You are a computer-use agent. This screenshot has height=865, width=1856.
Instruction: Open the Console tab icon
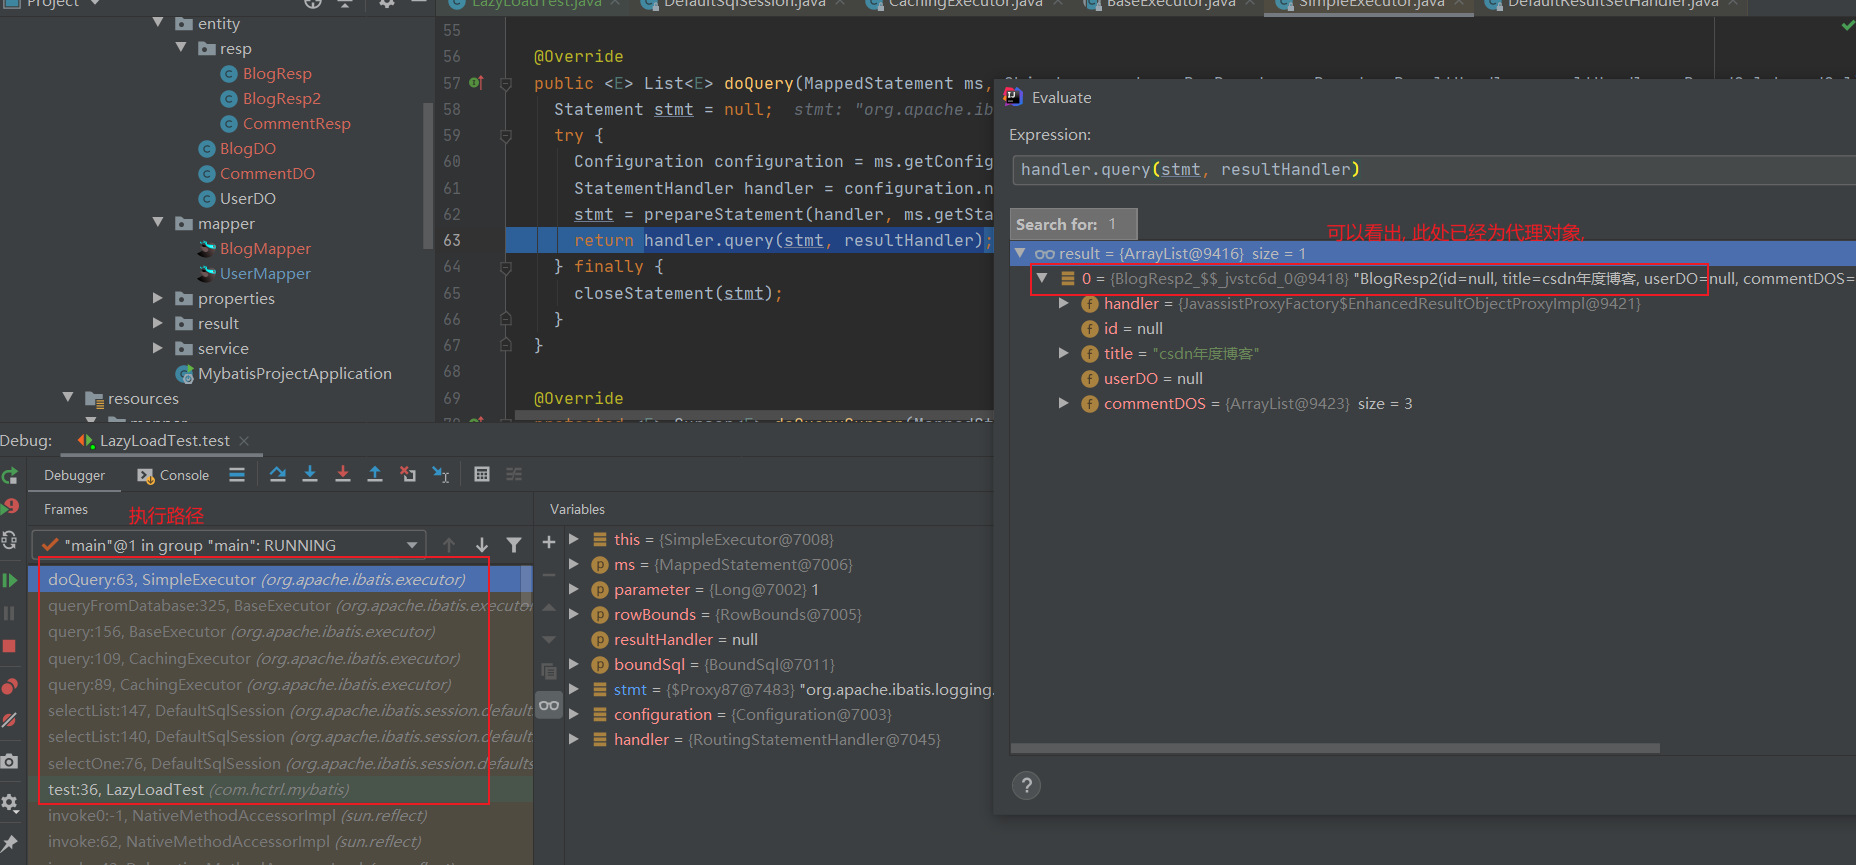point(146,476)
